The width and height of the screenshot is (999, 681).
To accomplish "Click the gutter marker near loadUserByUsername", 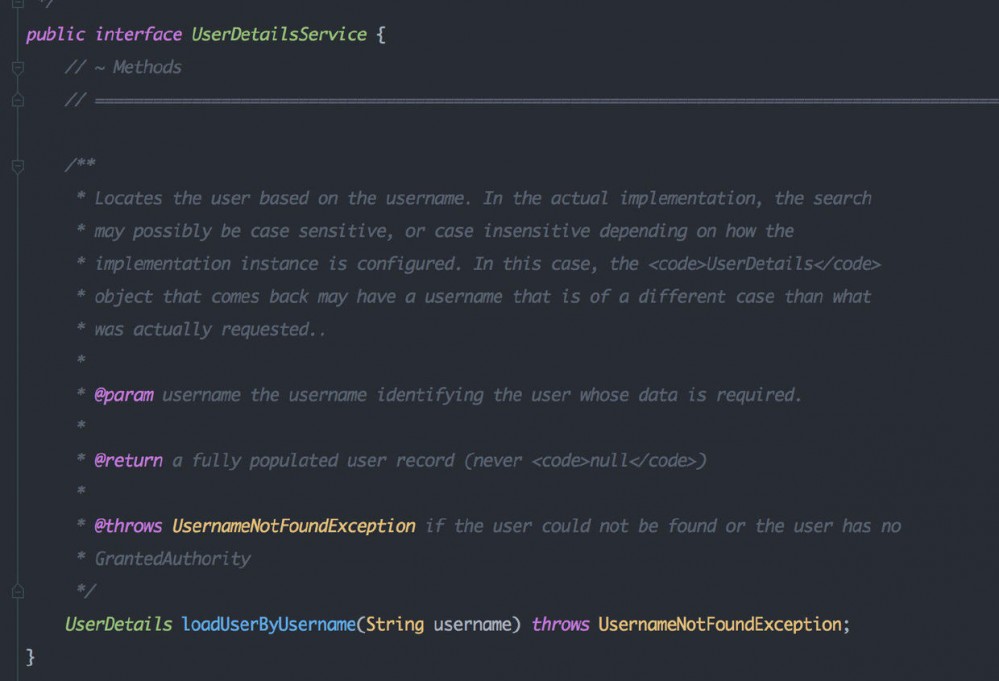I will 16,623.
